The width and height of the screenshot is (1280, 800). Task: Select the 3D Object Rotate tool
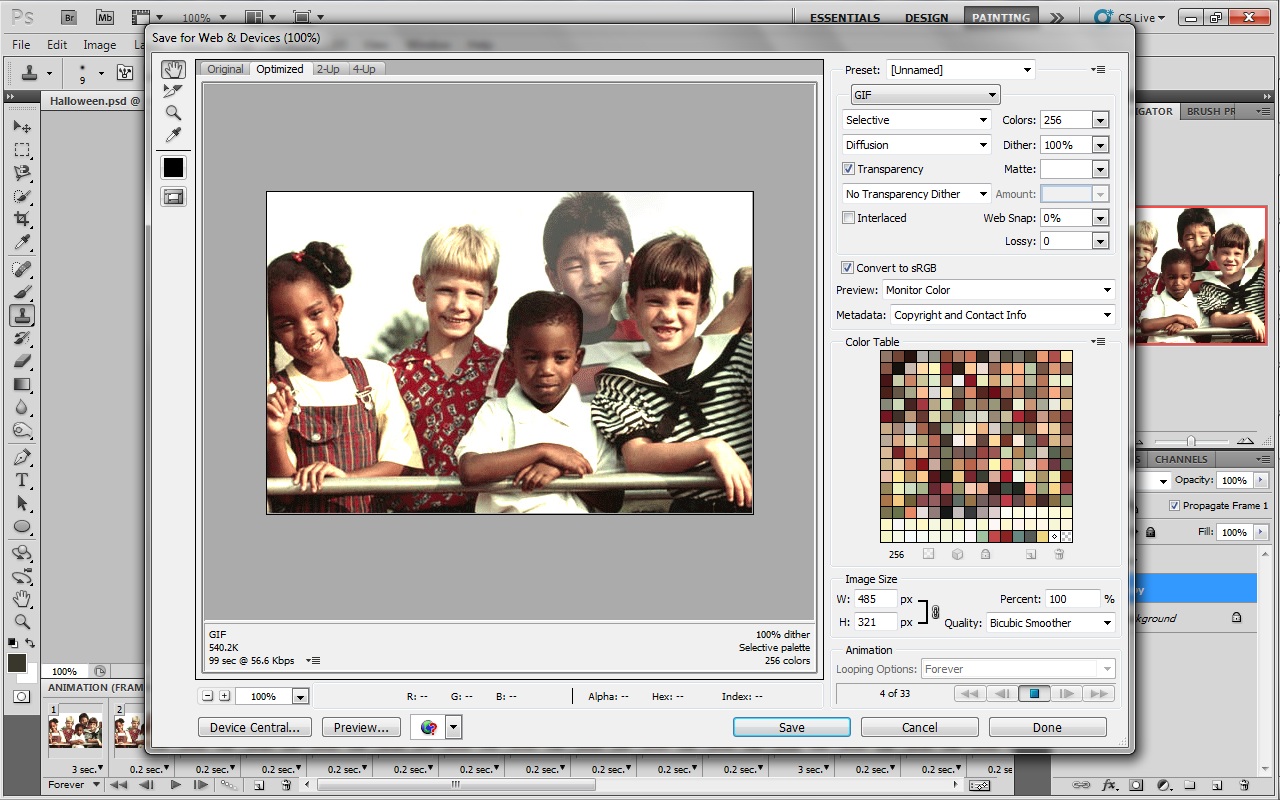[21, 553]
